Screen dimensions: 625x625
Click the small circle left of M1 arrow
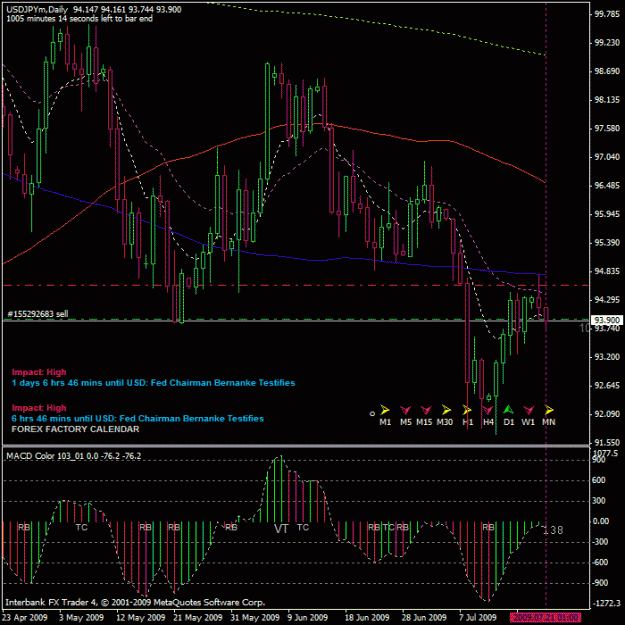372,414
